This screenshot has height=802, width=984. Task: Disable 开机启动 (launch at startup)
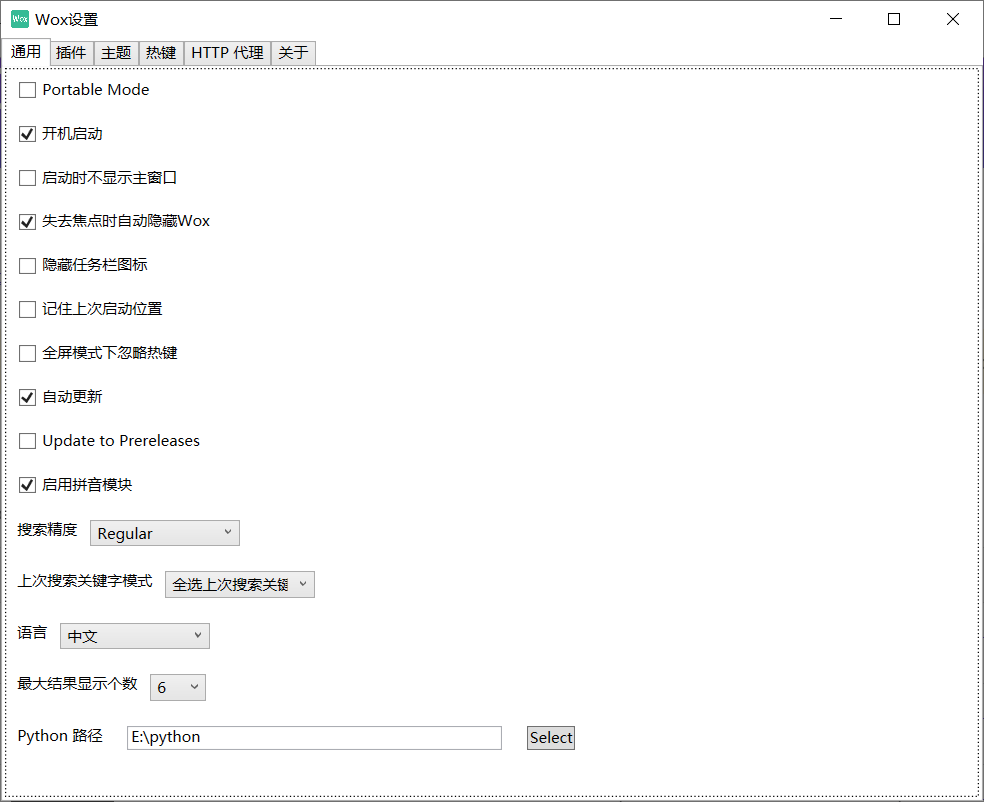(27, 133)
